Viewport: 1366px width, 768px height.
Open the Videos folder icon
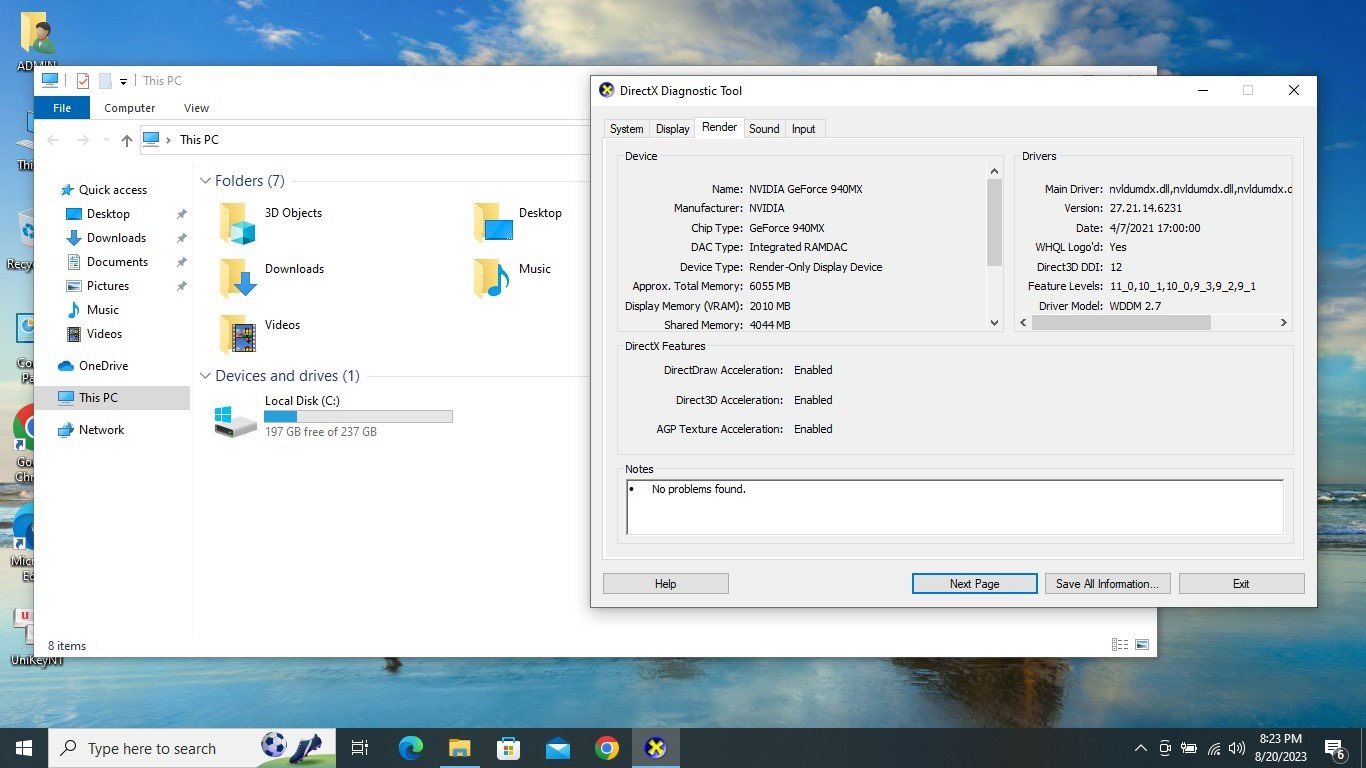(x=238, y=334)
